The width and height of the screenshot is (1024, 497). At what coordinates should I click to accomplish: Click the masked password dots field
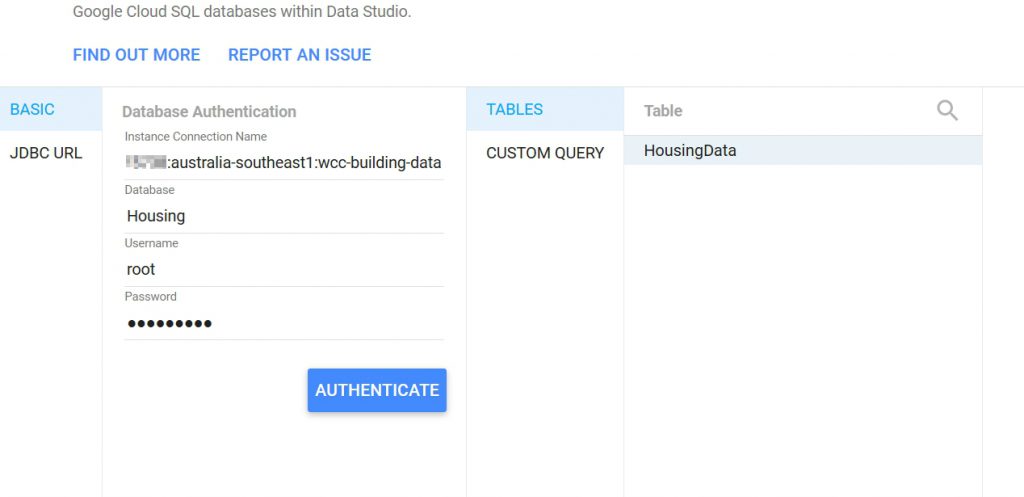tap(284, 323)
